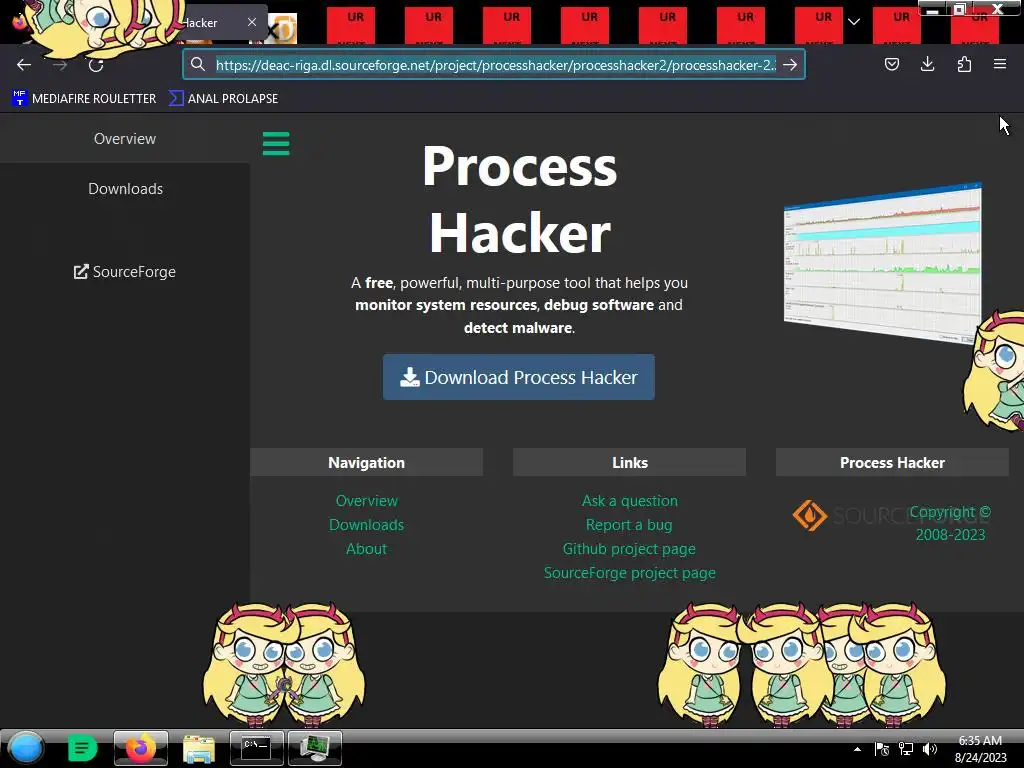
Task: Expand the list all tabs chevron
Action: (x=854, y=22)
